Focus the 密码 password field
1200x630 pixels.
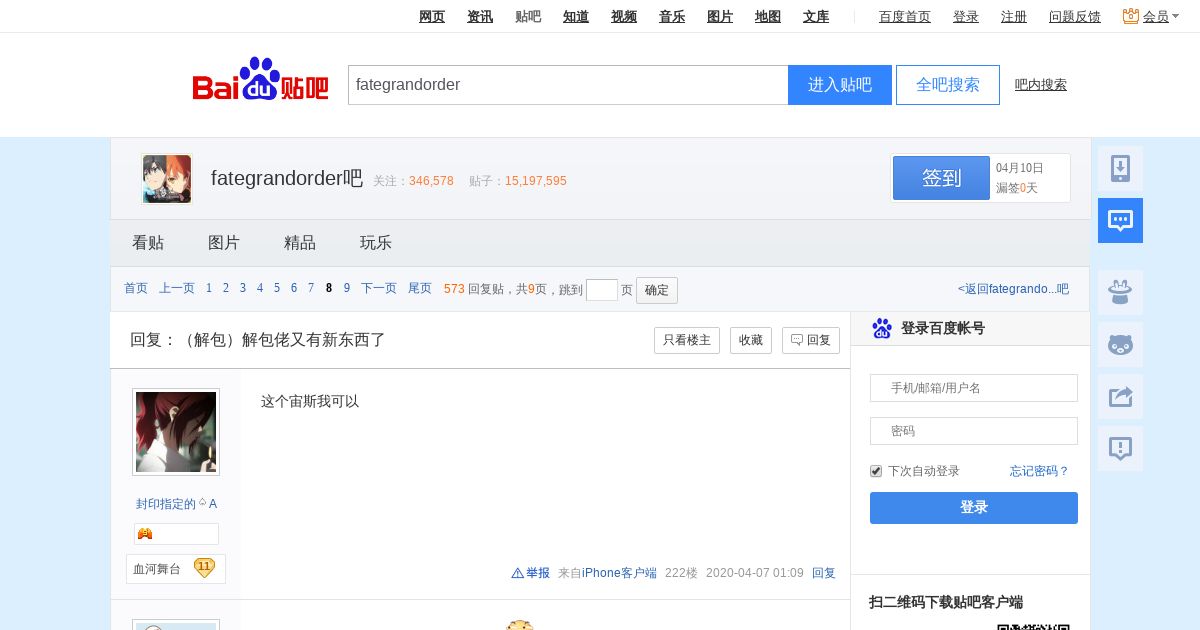(974, 431)
